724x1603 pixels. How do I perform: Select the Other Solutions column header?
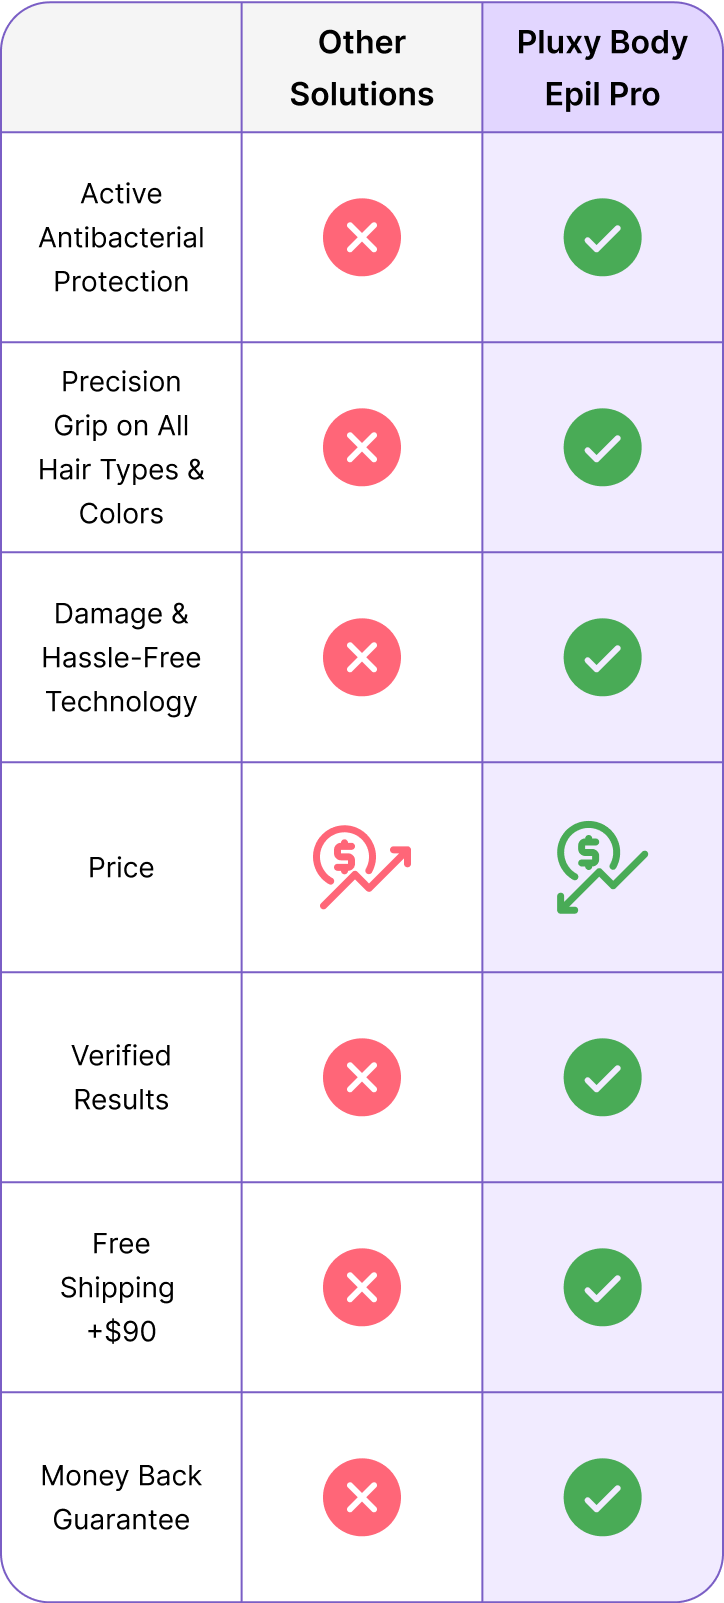(x=362, y=68)
